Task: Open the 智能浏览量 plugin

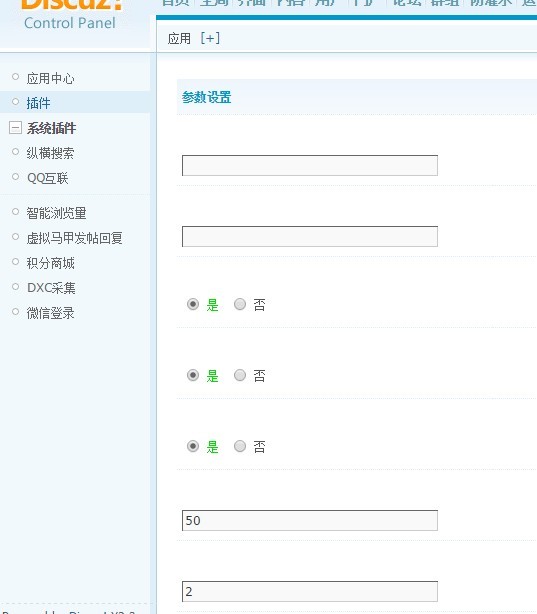Action: coord(56,213)
